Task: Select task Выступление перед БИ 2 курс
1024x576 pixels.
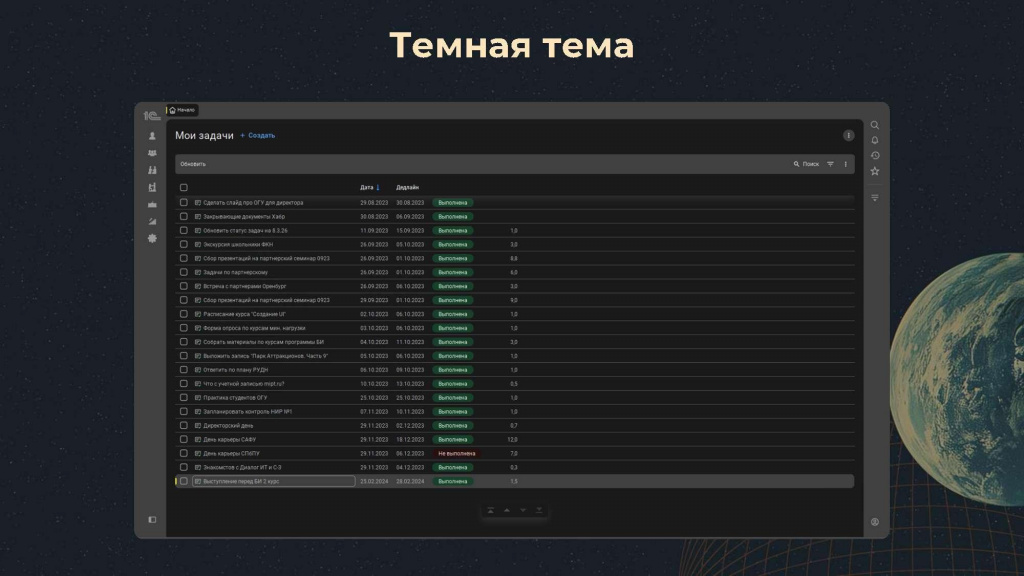Action: click(x=241, y=481)
